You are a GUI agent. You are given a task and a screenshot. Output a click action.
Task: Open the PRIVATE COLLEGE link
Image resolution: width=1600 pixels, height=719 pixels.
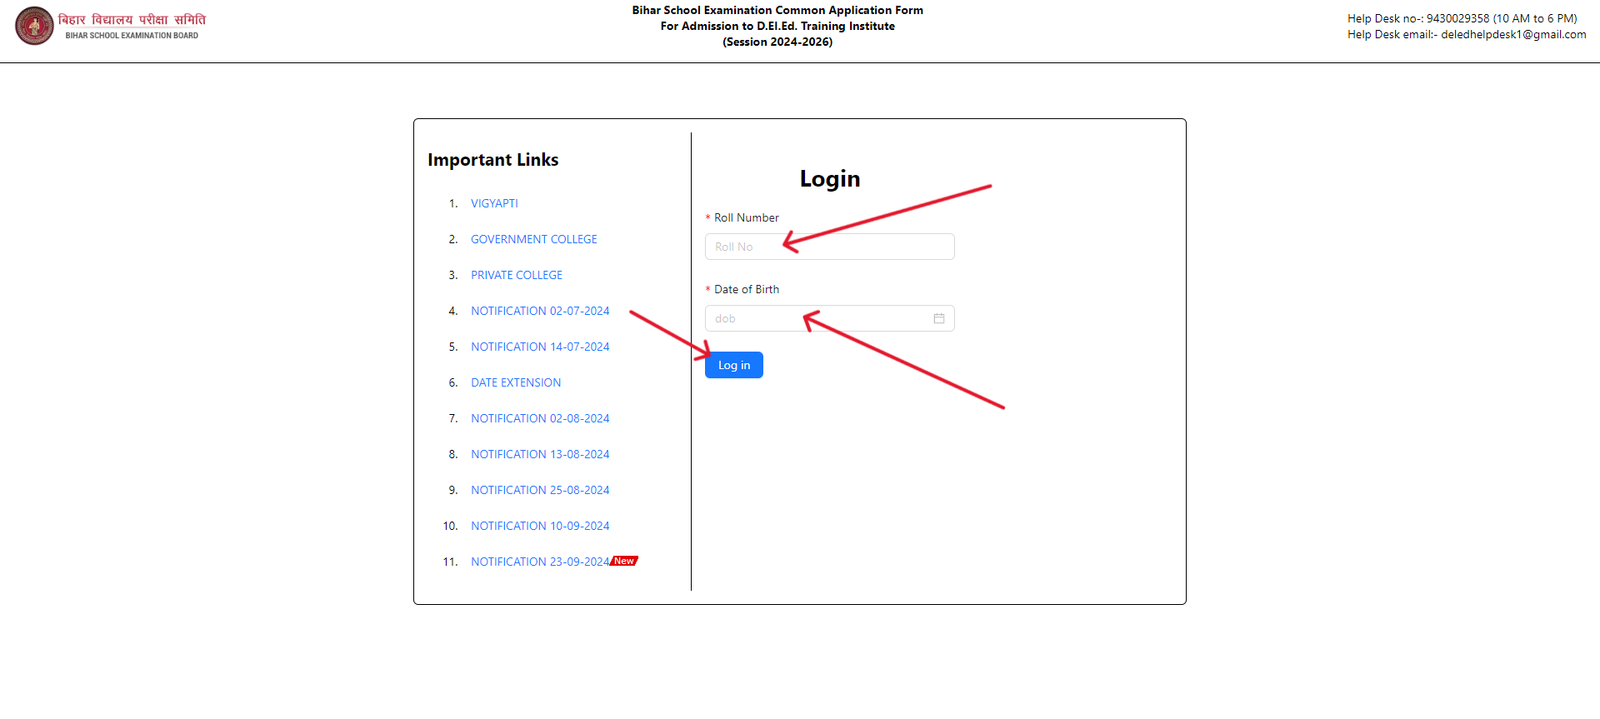pos(516,275)
